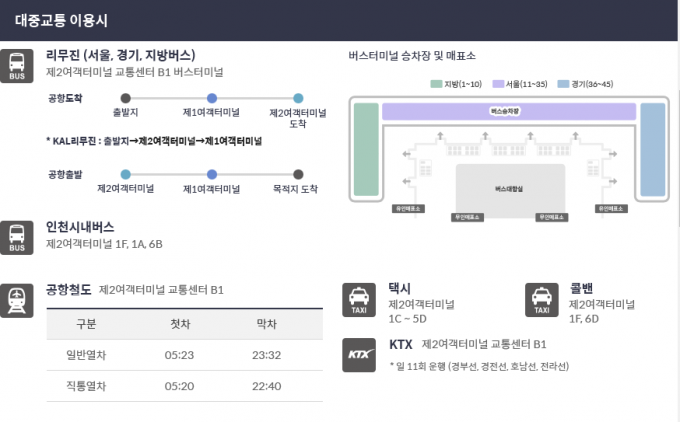Select the 출발지 dot on arrival route
The width and height of the screenshot is (680, 422).
click(x=125, y=98)
